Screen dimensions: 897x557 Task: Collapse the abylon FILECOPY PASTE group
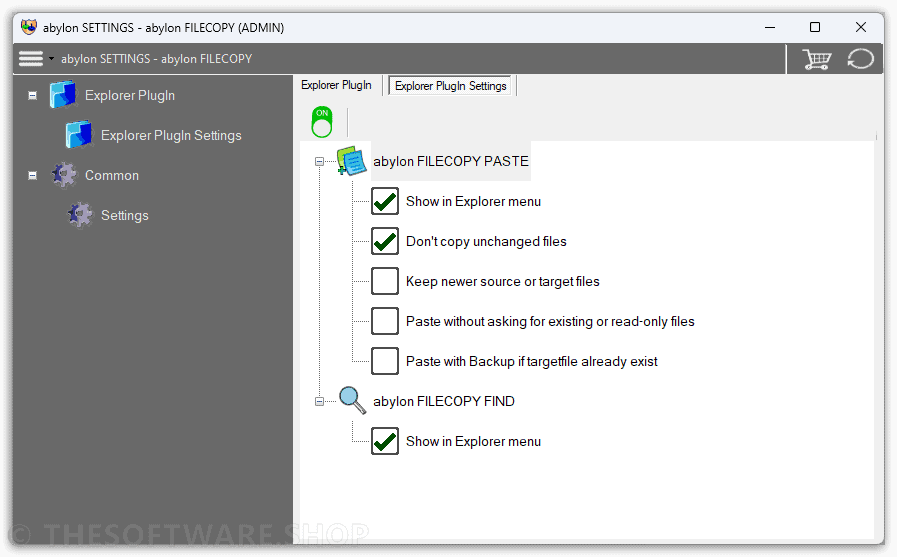click(x=319, y=162)
